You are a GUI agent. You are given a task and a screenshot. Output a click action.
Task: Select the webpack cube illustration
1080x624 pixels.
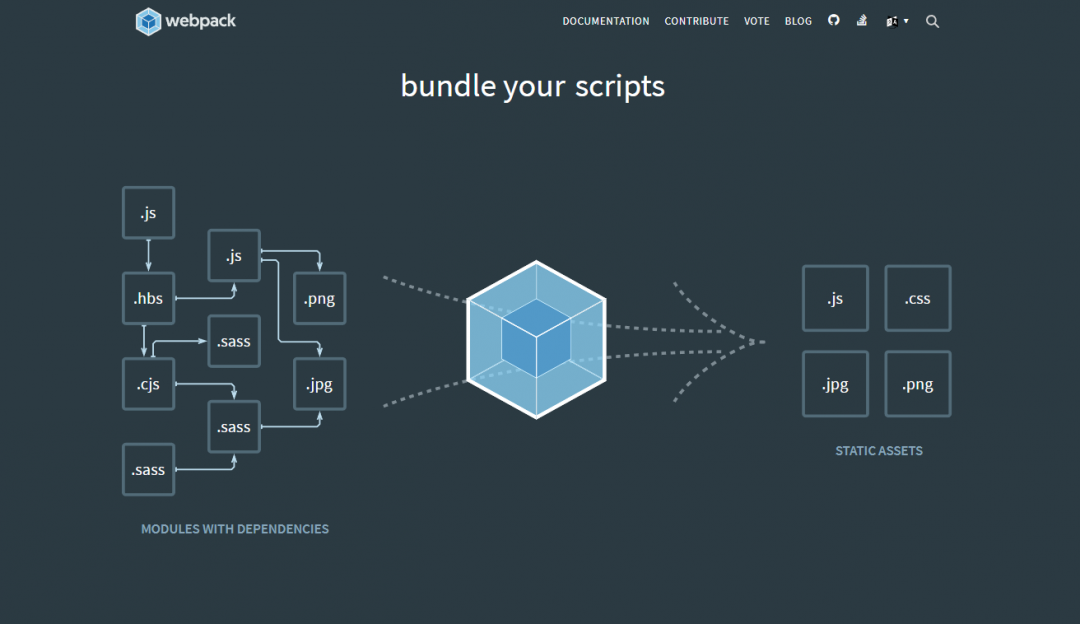[537, 340]
